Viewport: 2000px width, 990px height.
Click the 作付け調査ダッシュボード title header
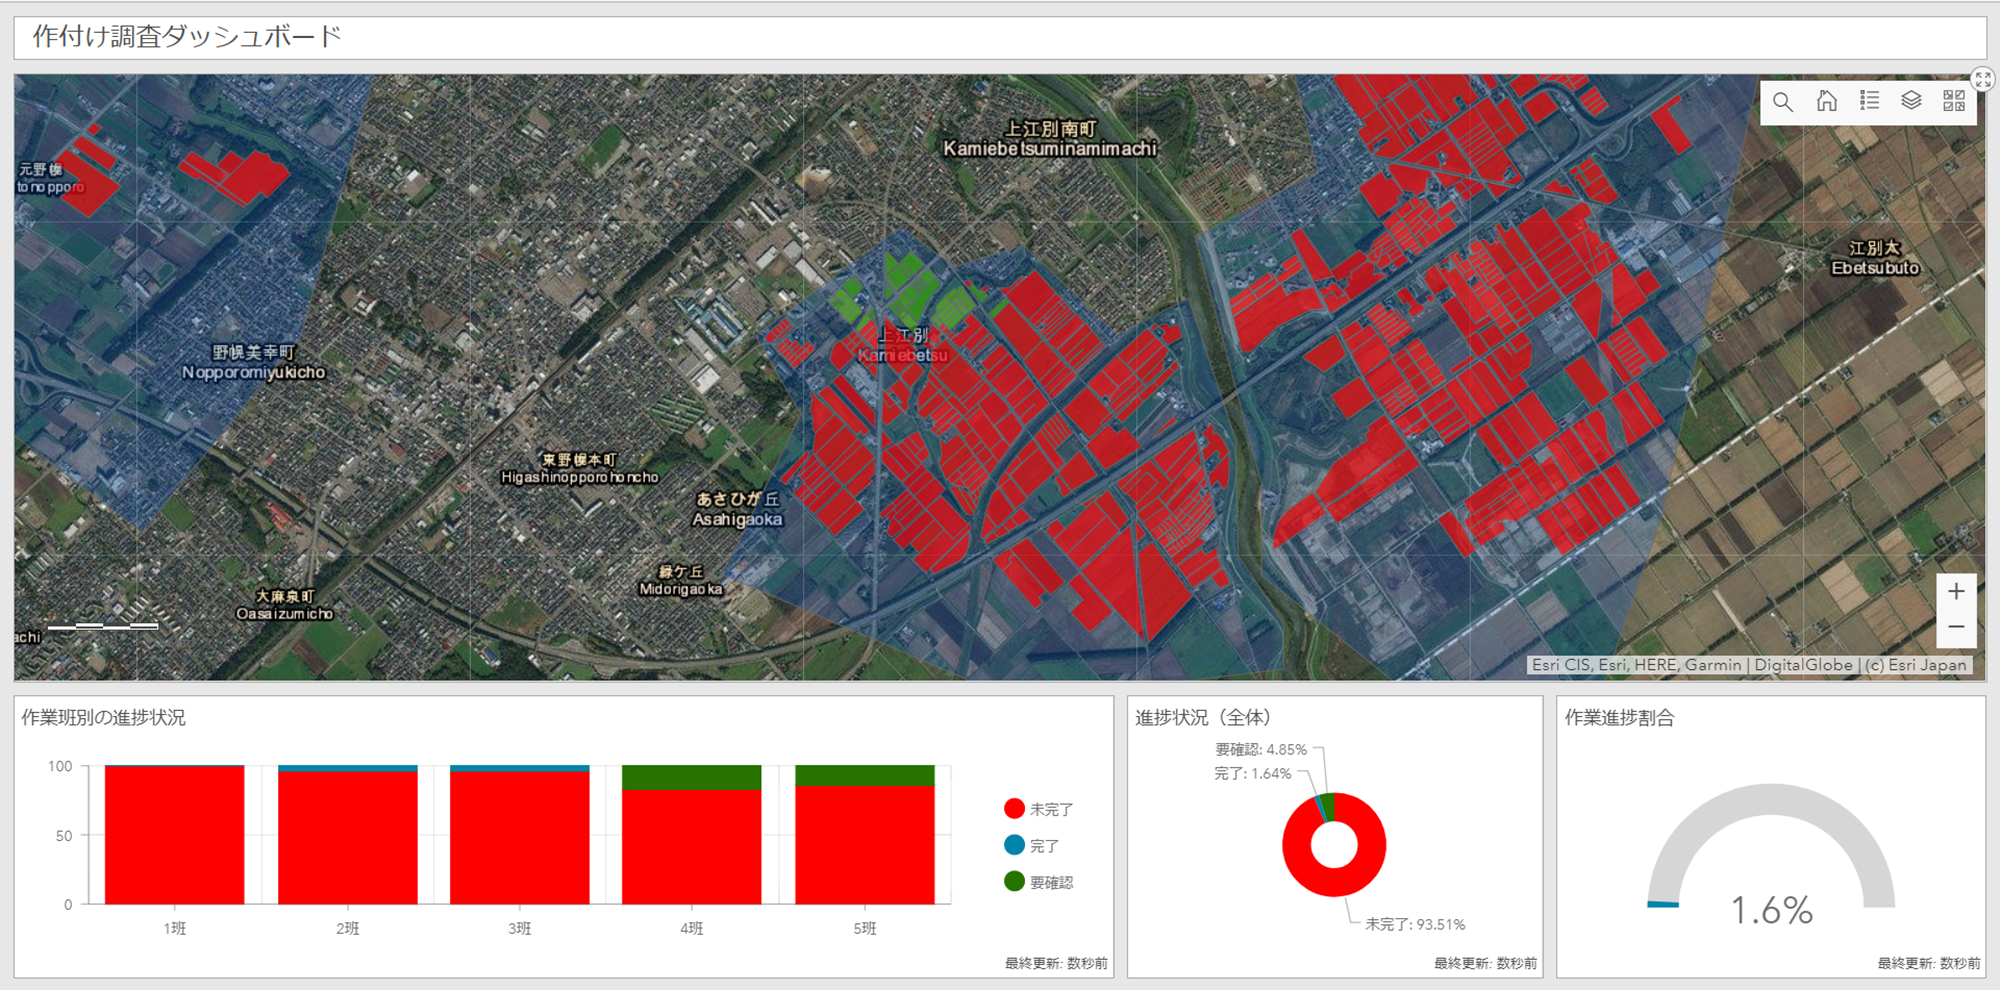(187, 37)
